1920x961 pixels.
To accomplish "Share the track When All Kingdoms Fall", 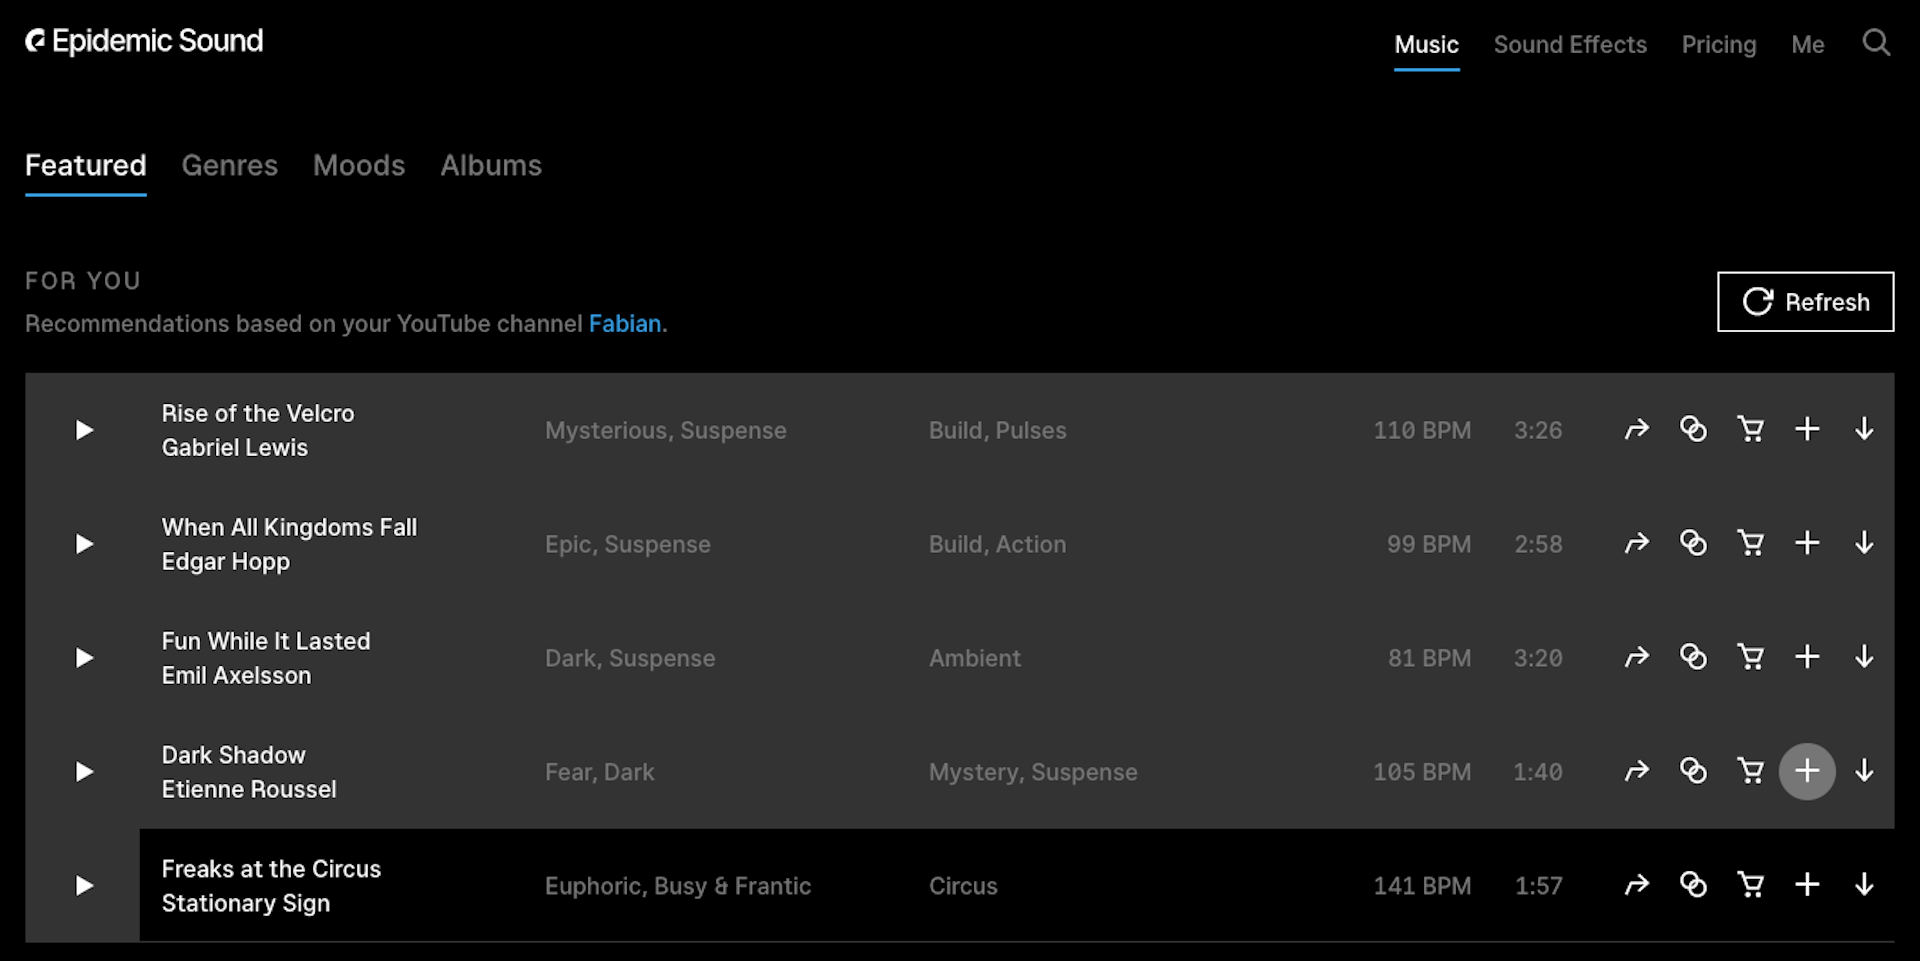I will tap(1637, 543).
